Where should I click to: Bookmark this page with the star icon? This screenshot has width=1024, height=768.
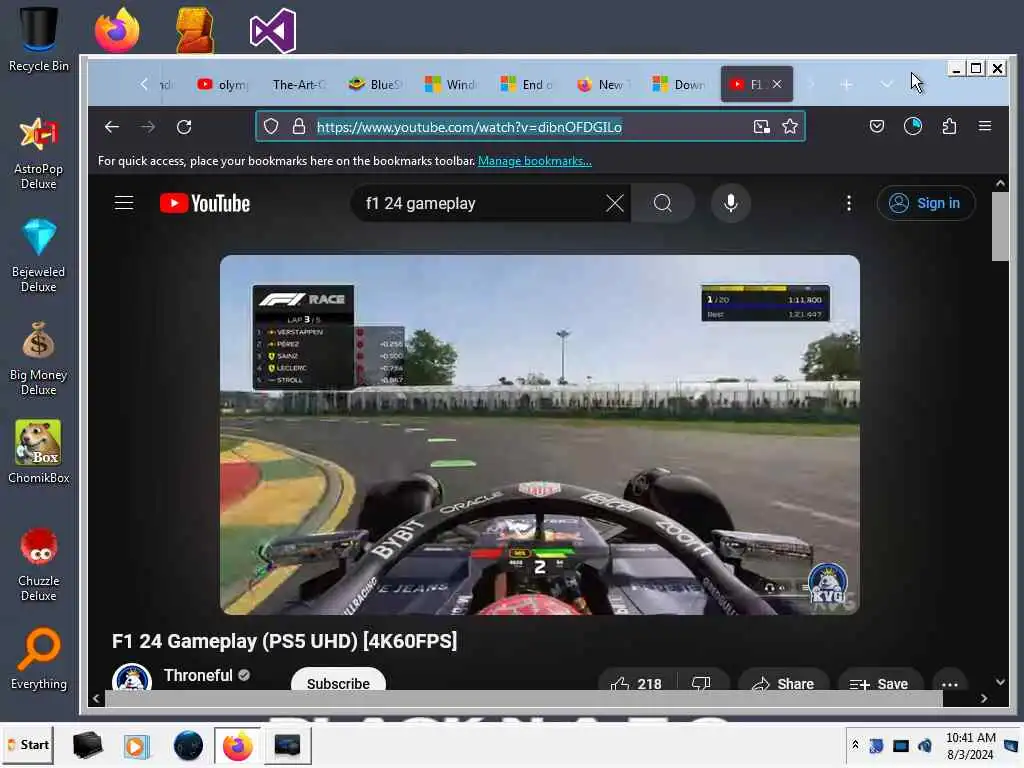[790, 127]
